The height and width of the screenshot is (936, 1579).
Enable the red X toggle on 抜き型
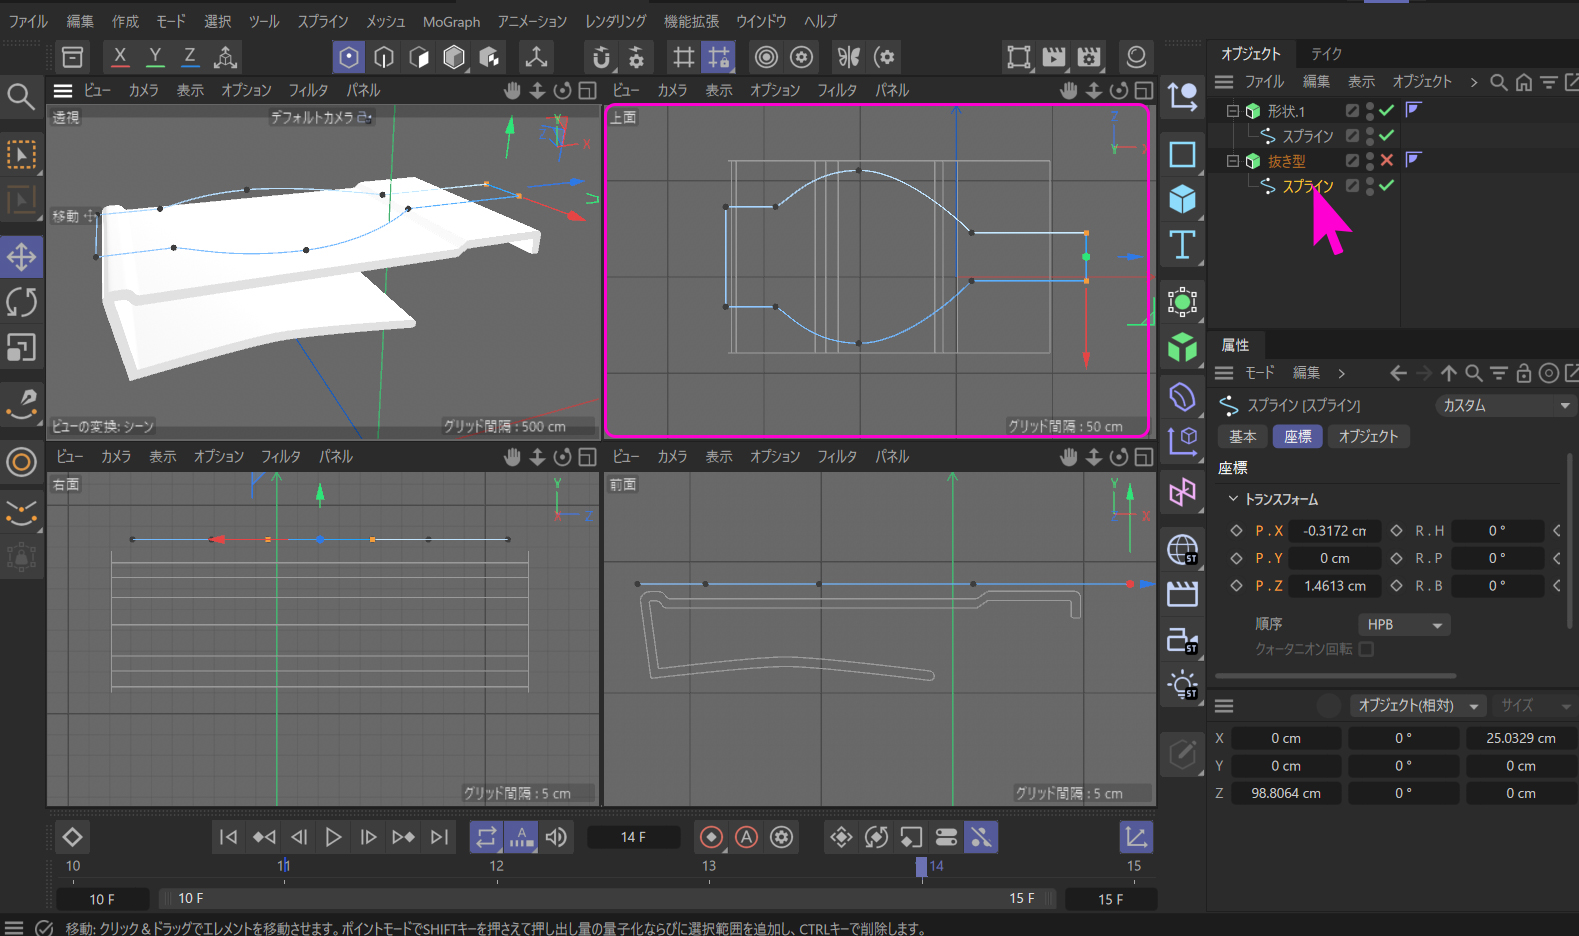1386,160
